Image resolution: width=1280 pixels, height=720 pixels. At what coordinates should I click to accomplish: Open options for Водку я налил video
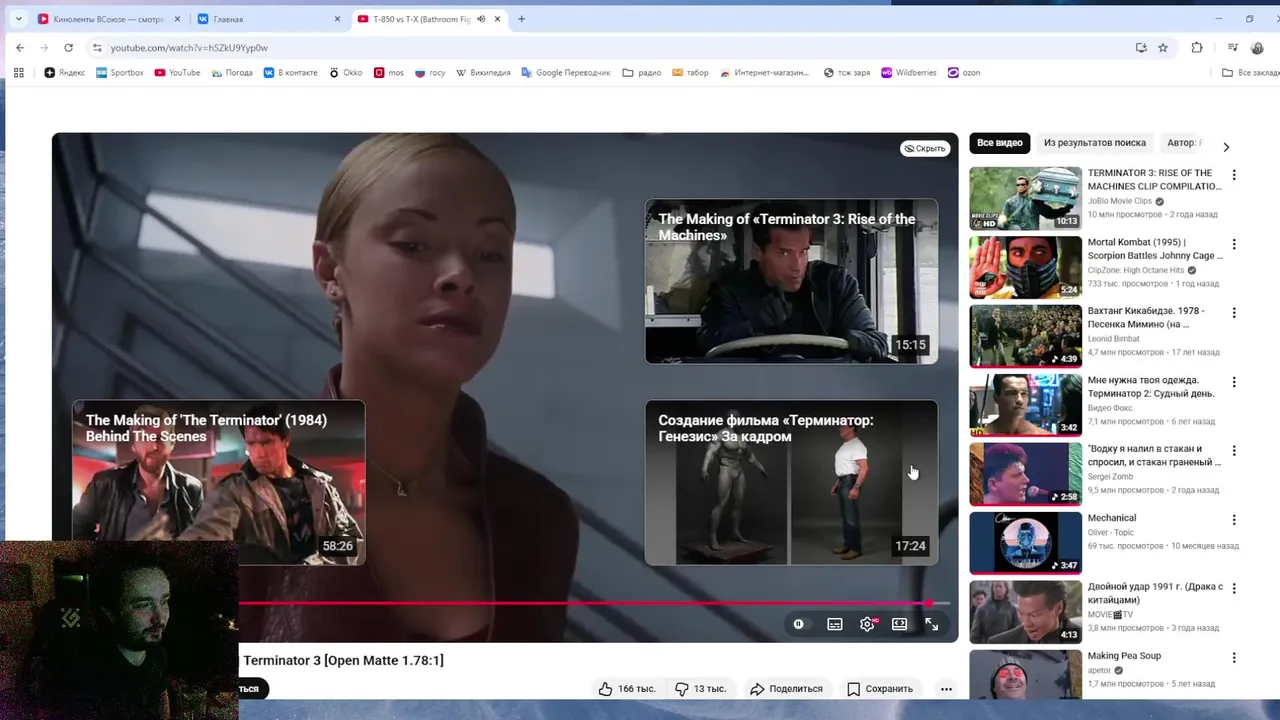click(1234, 451)
